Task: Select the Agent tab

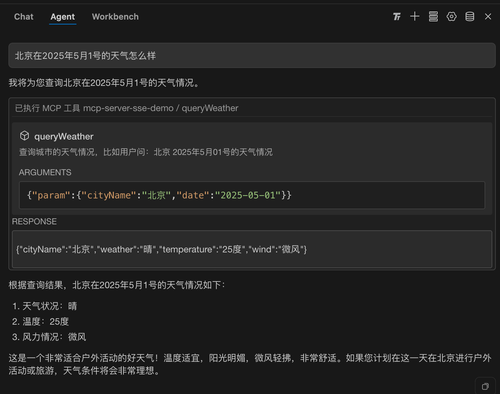Action: point(63,17)
